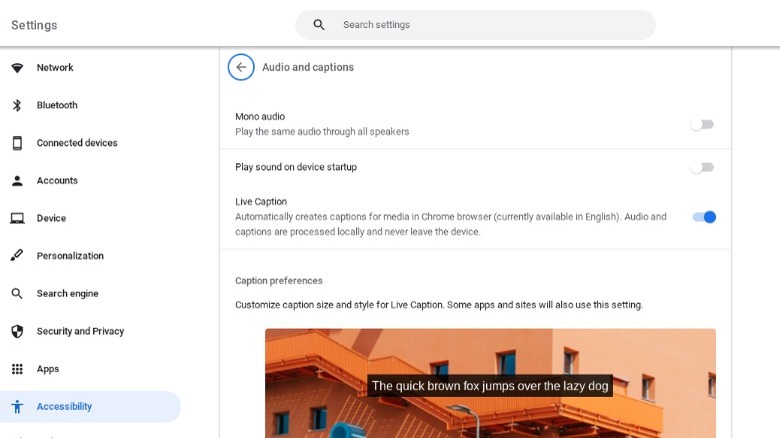Select Accessibility in the sidebar
780x438 pixels.
64,407
